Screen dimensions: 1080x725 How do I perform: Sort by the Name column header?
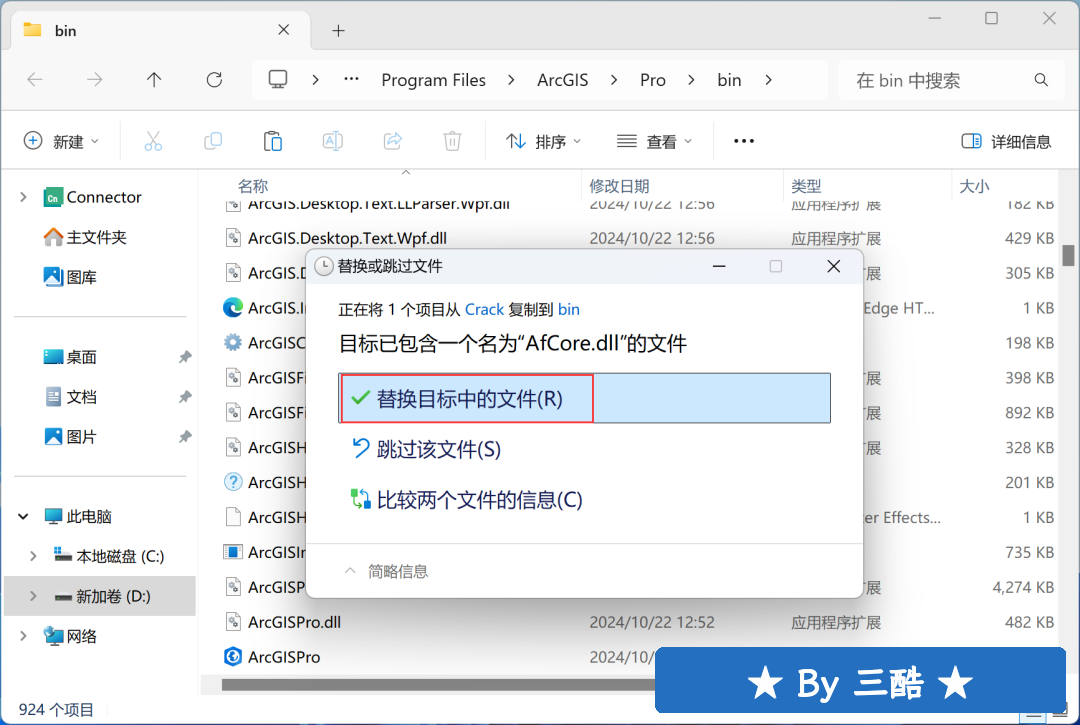point(253,186)
